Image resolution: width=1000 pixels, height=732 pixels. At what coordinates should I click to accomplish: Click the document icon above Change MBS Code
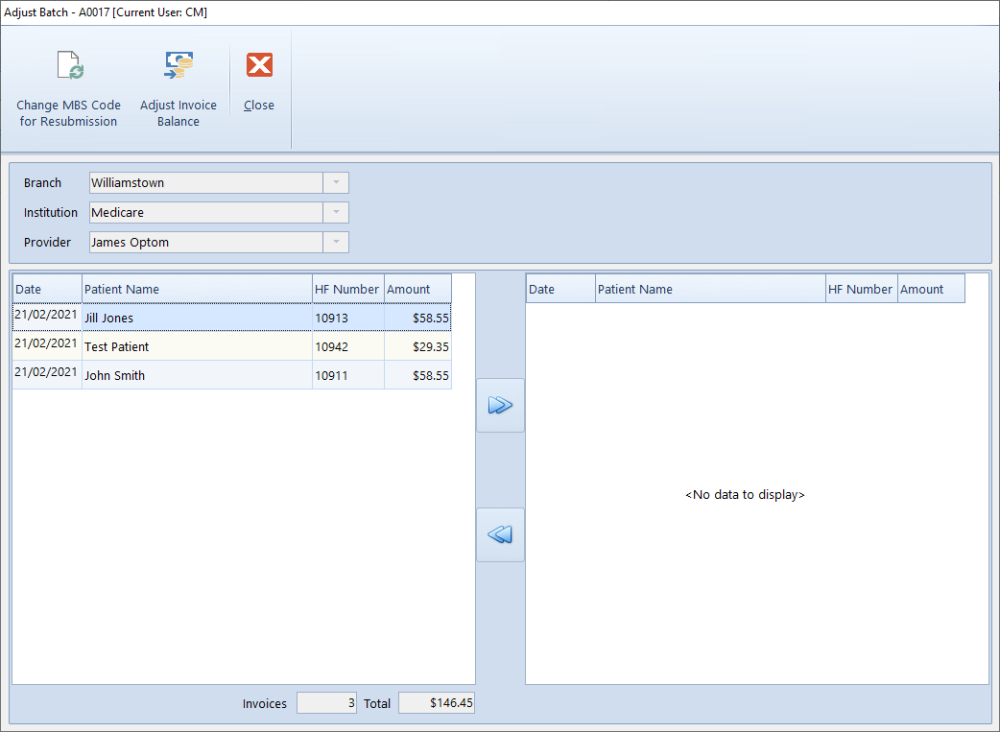coord(68,64)
